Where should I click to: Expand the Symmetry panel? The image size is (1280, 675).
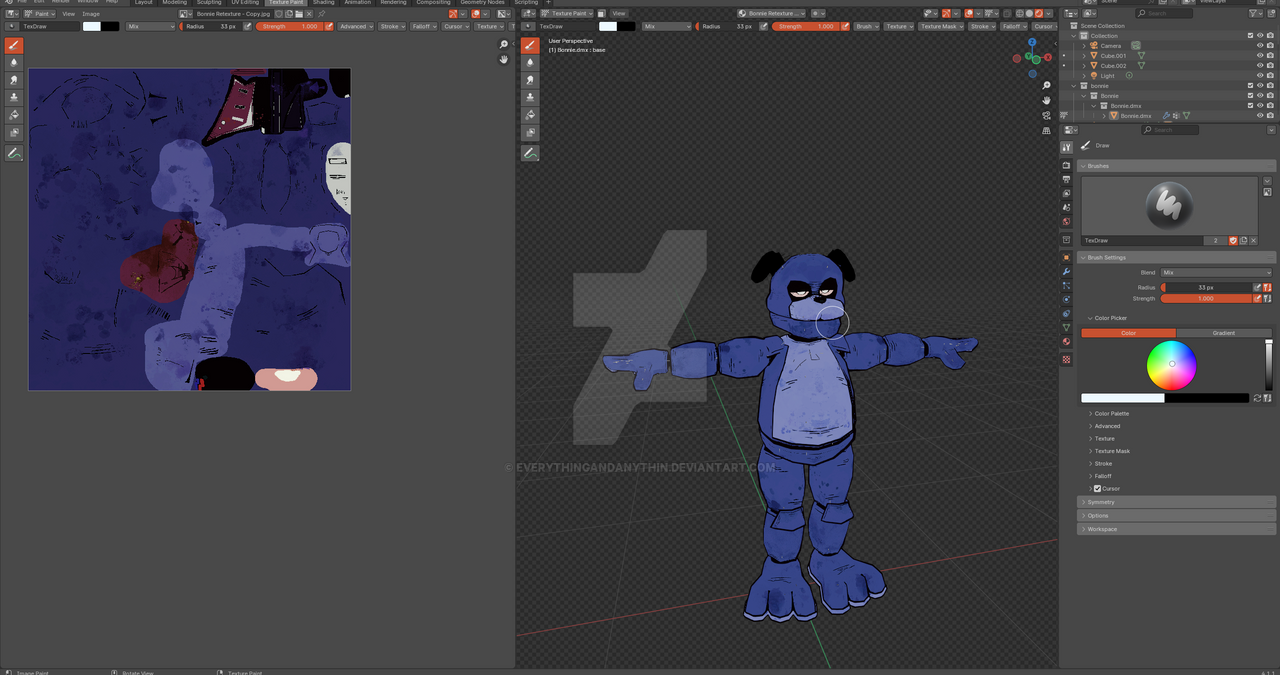click(1176, 502)
